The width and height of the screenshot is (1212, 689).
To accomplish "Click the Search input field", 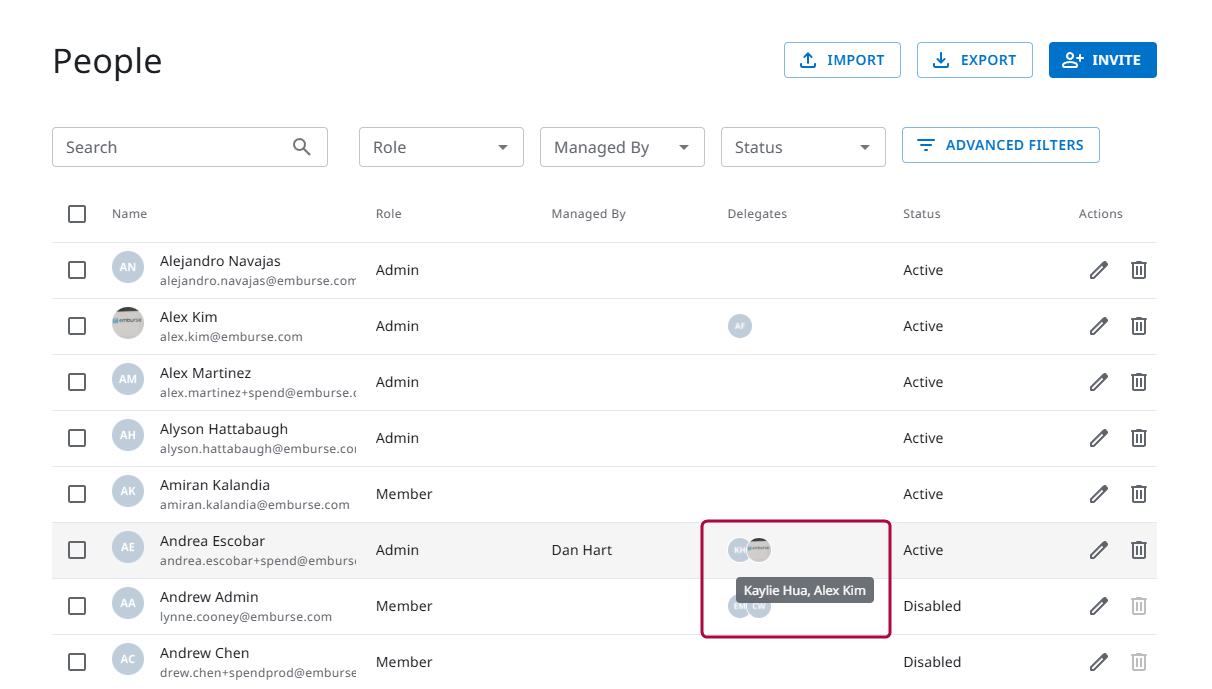I will [x=170, y=146].
